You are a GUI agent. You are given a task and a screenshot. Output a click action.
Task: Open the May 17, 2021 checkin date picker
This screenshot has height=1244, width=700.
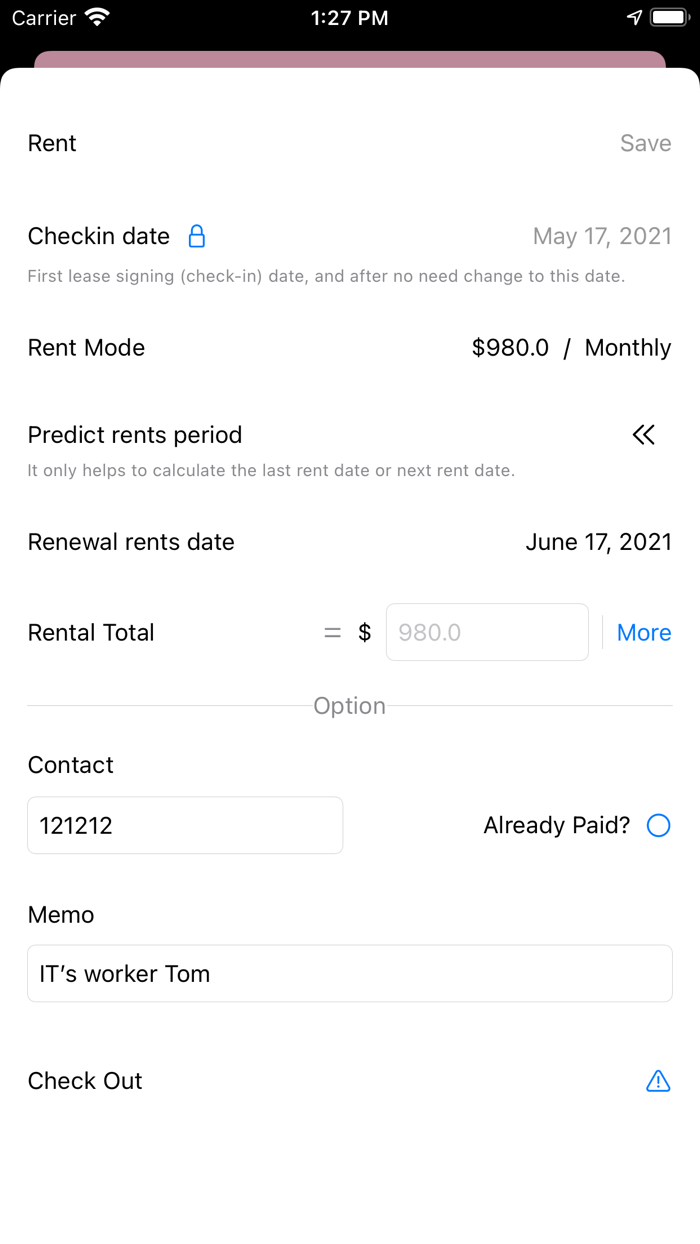click(602, 236)
